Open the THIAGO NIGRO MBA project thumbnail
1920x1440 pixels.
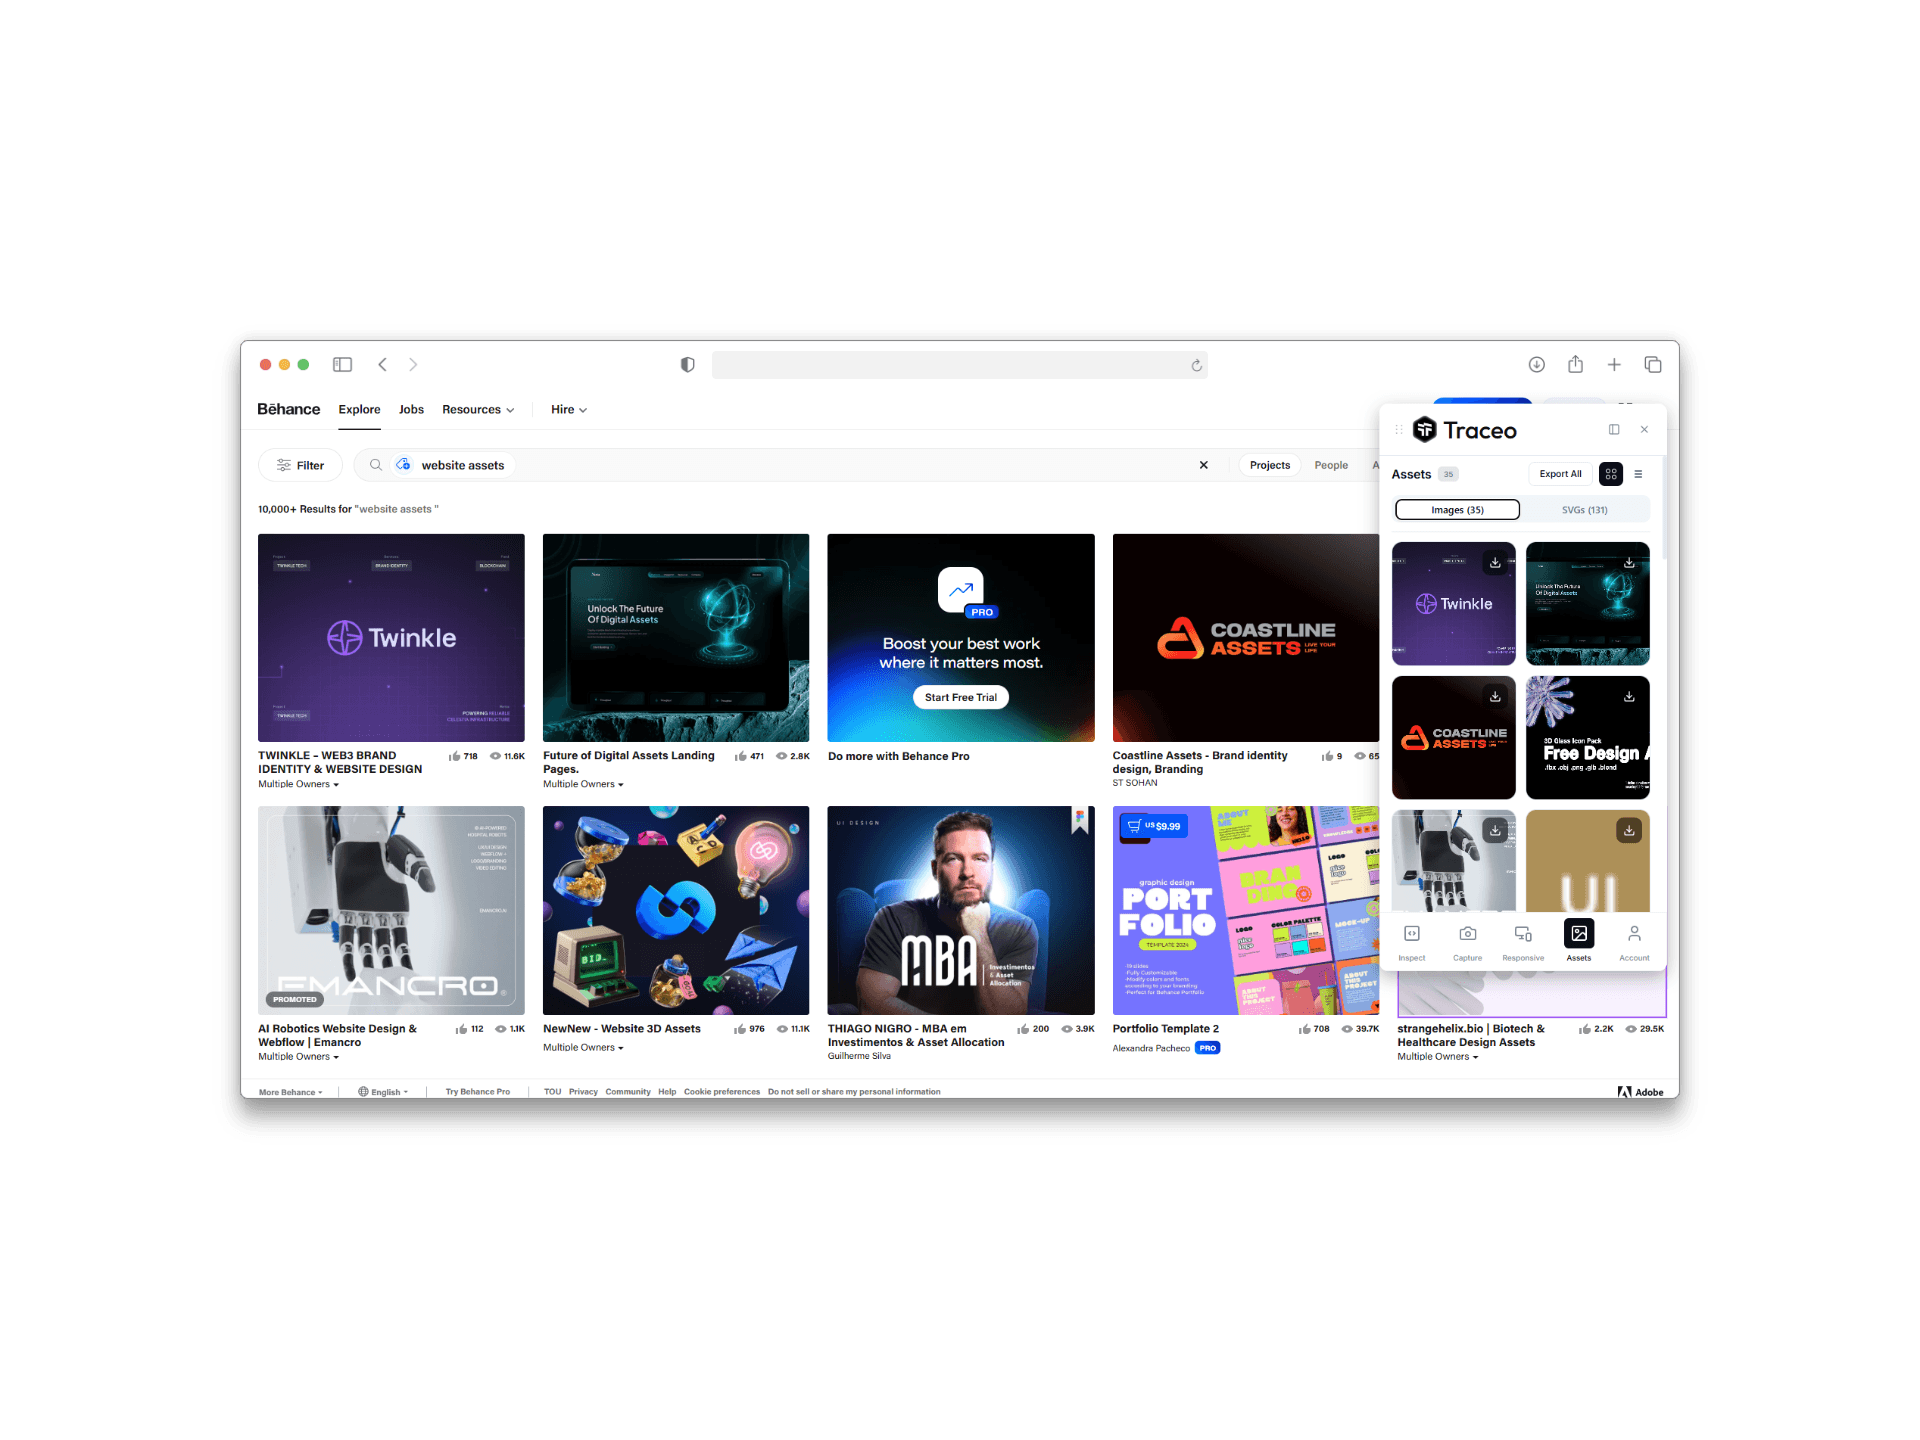[961, 910]
